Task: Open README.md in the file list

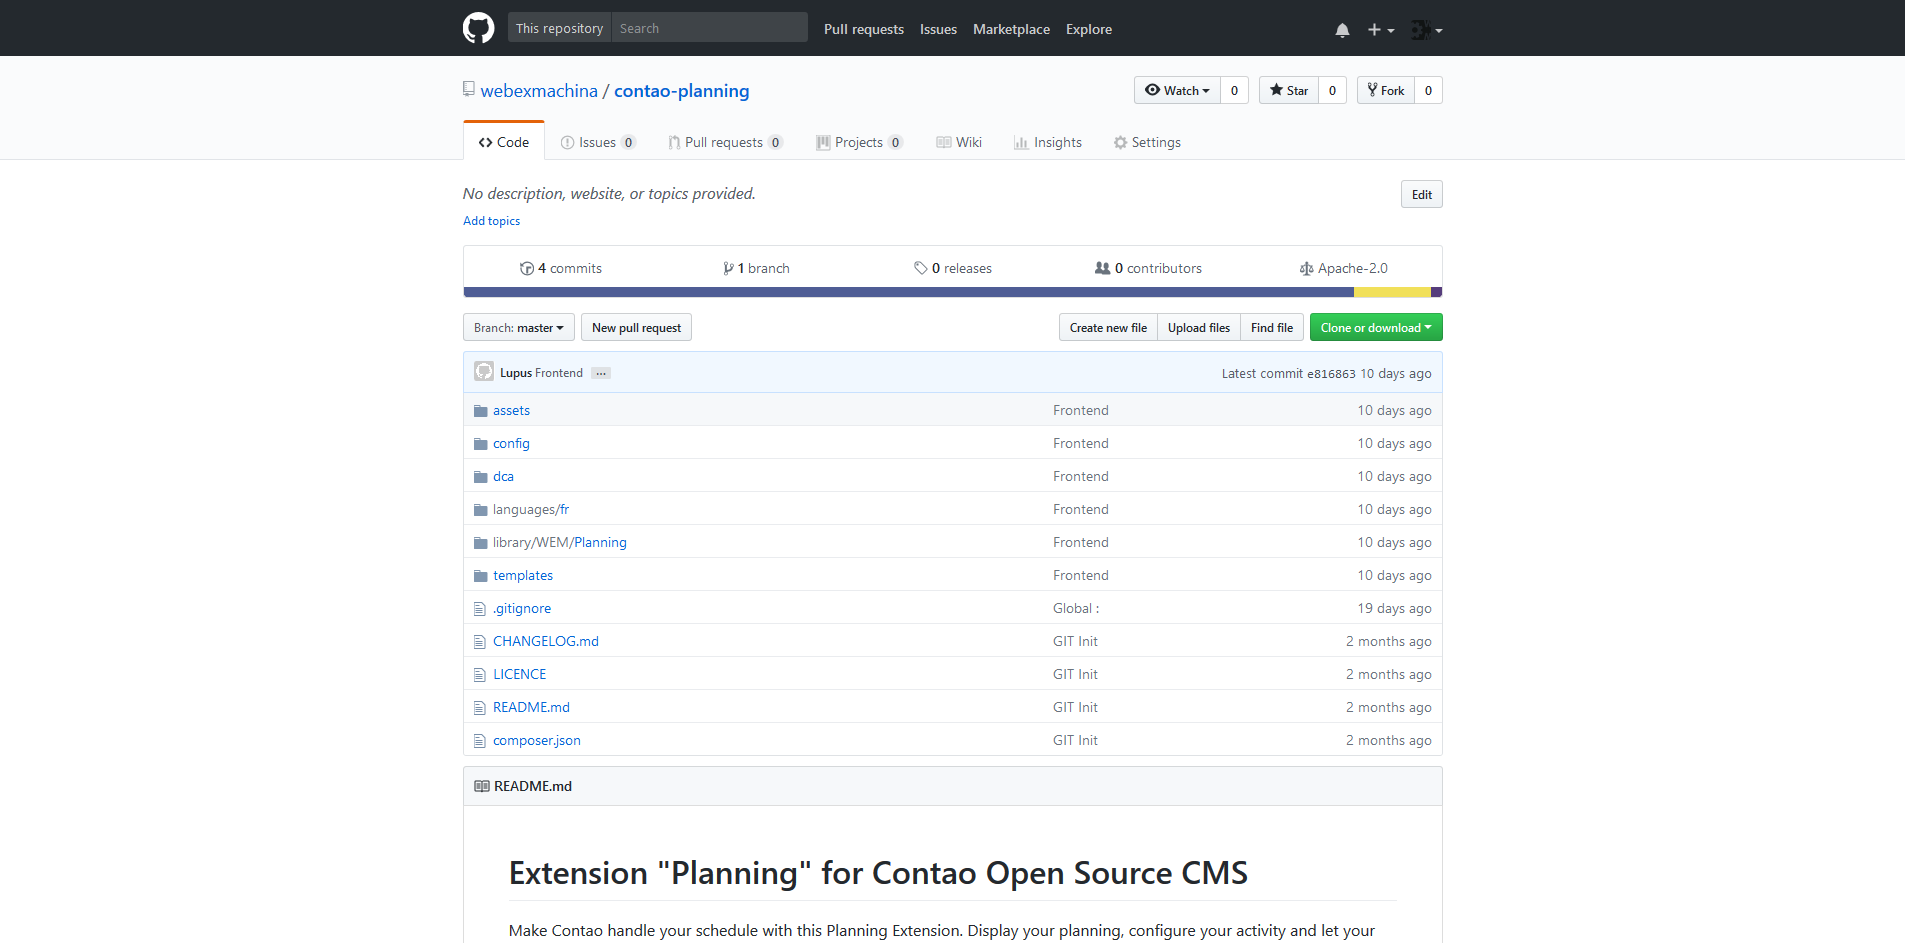Action: pos(531,707)
